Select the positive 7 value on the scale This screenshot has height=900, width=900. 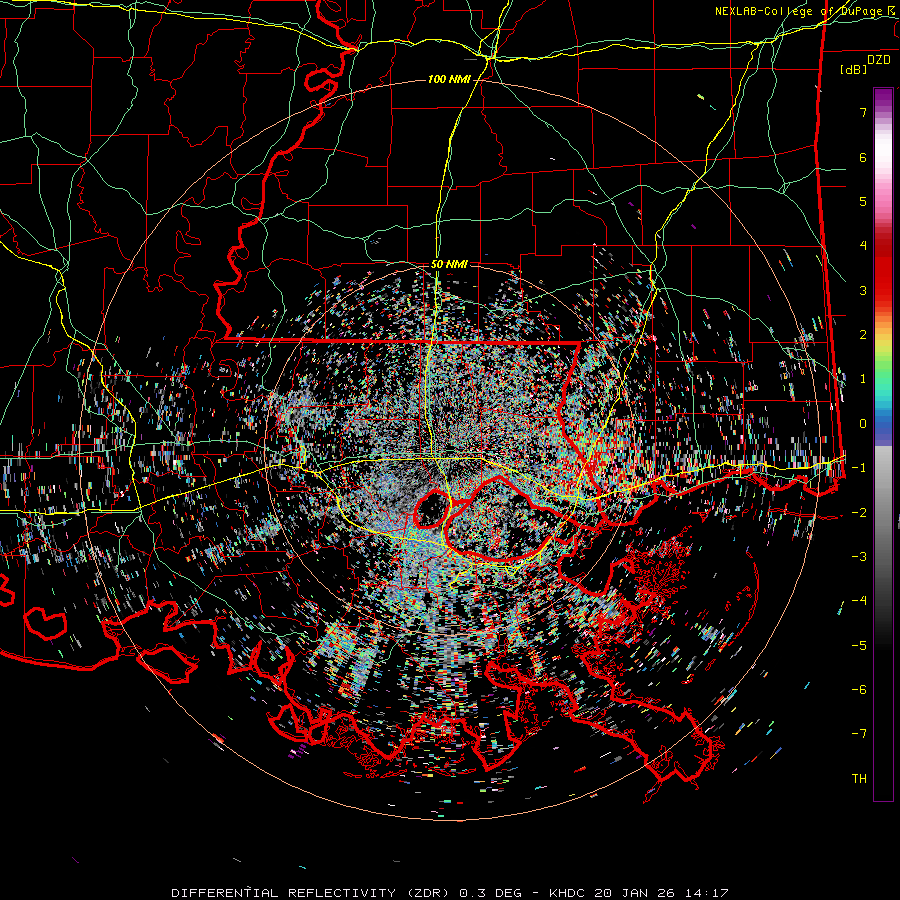coord(863,112)
